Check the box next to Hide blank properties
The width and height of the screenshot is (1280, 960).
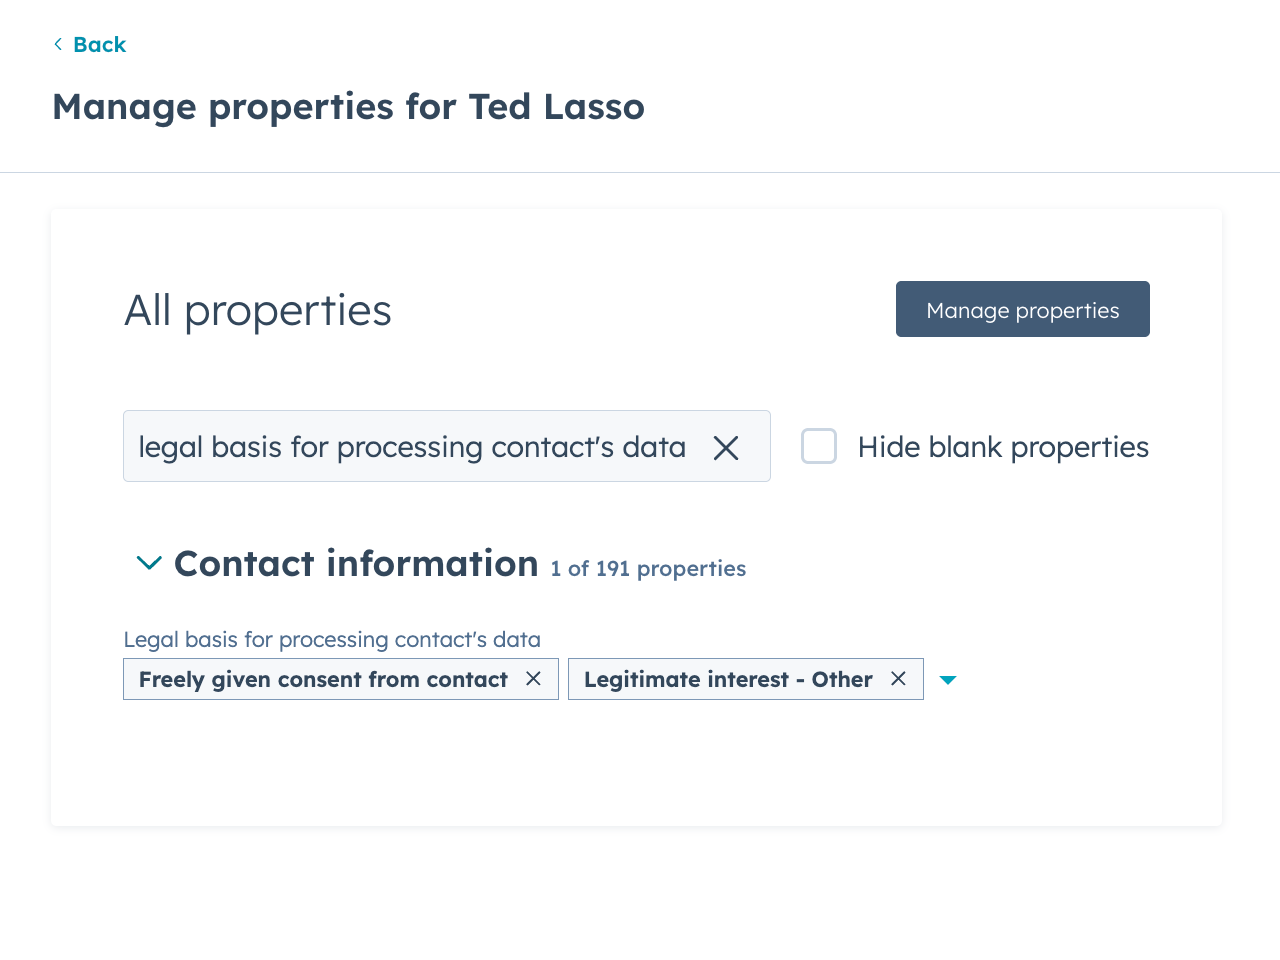[818, 446]
